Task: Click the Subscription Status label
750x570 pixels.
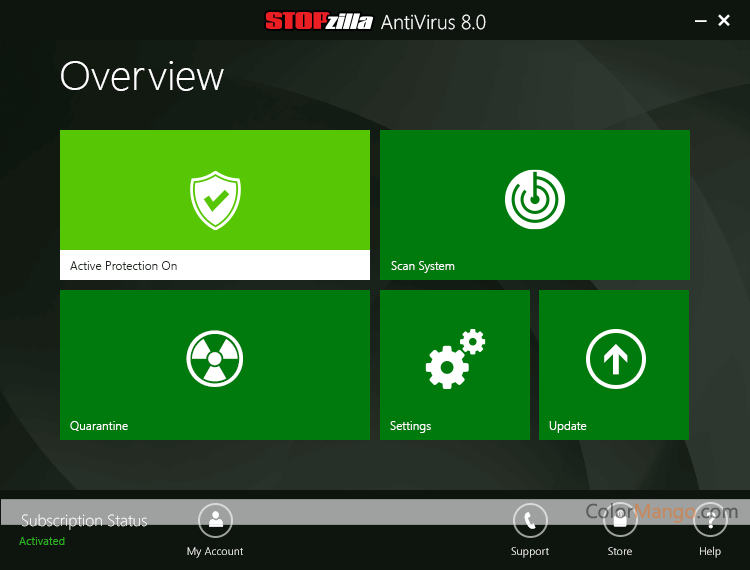Action: click(84, 520)
